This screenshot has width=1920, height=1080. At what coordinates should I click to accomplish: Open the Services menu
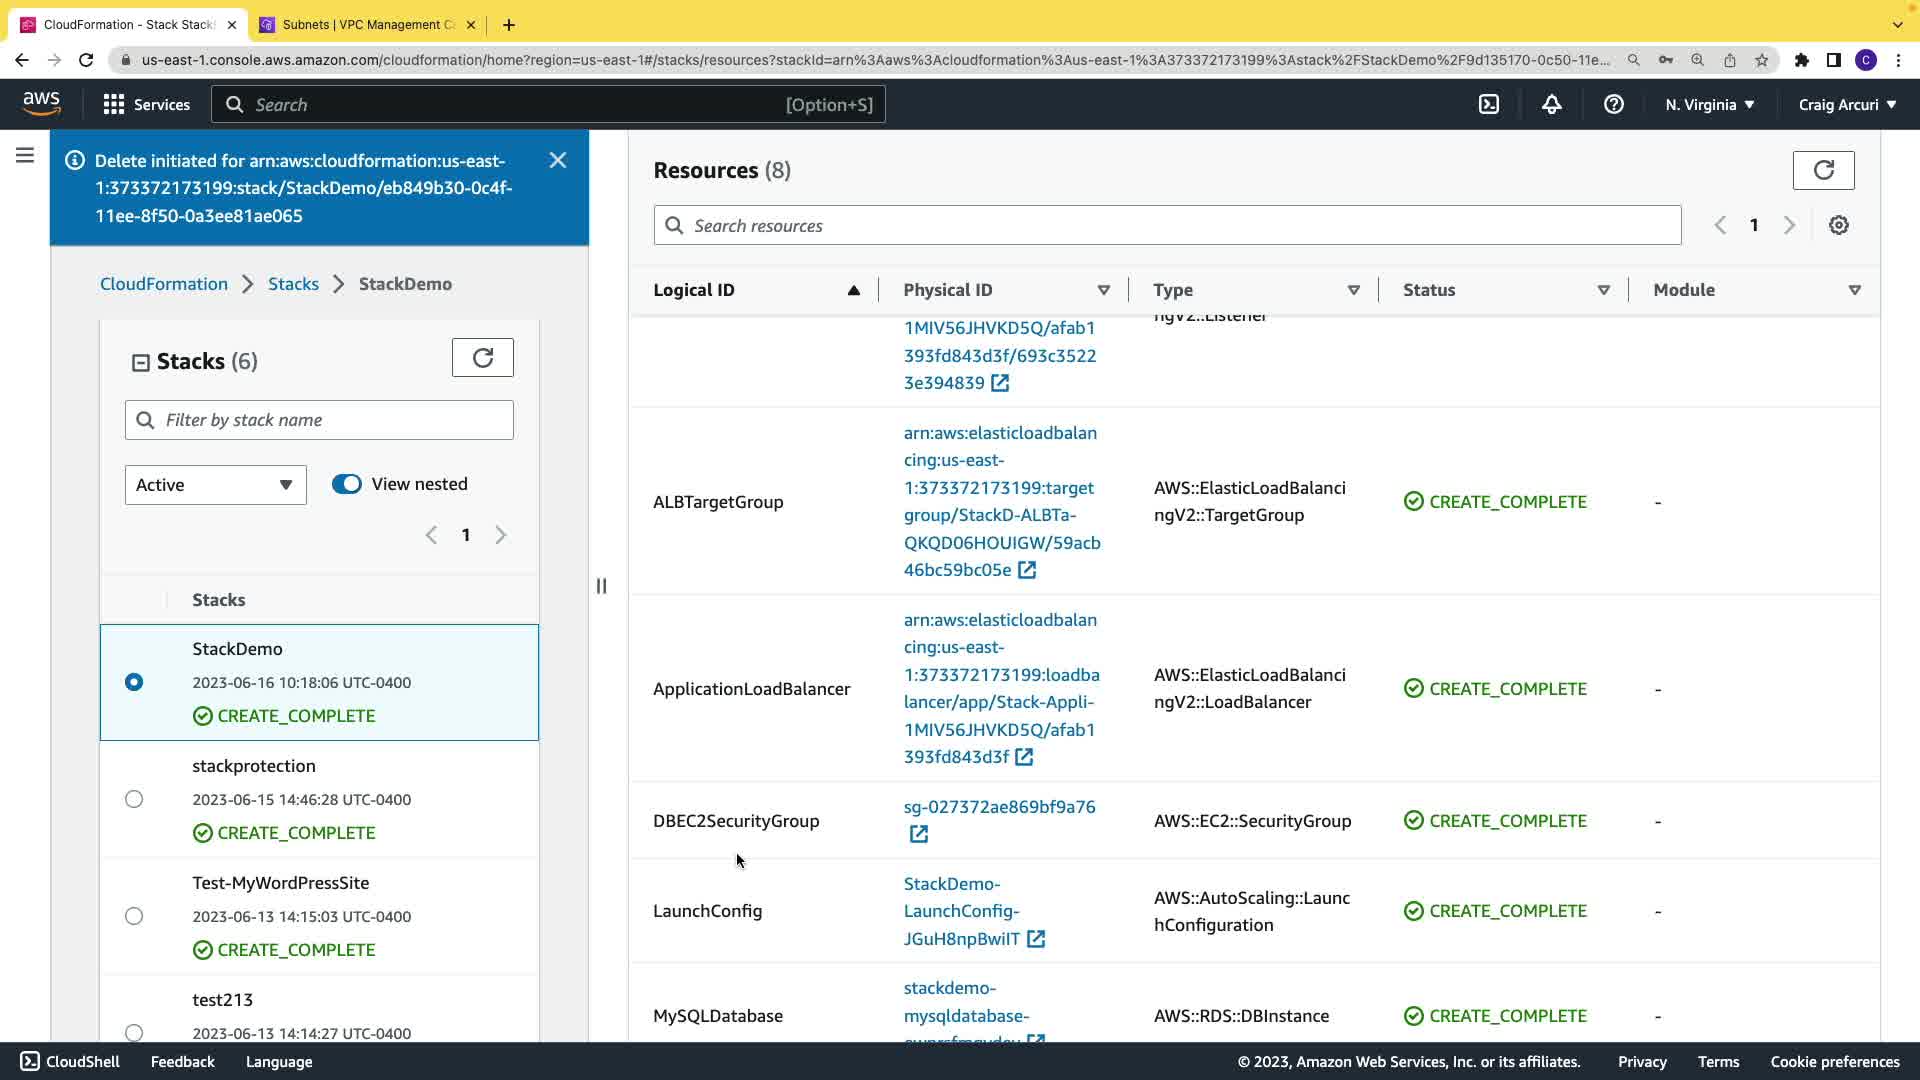[146, 104]
